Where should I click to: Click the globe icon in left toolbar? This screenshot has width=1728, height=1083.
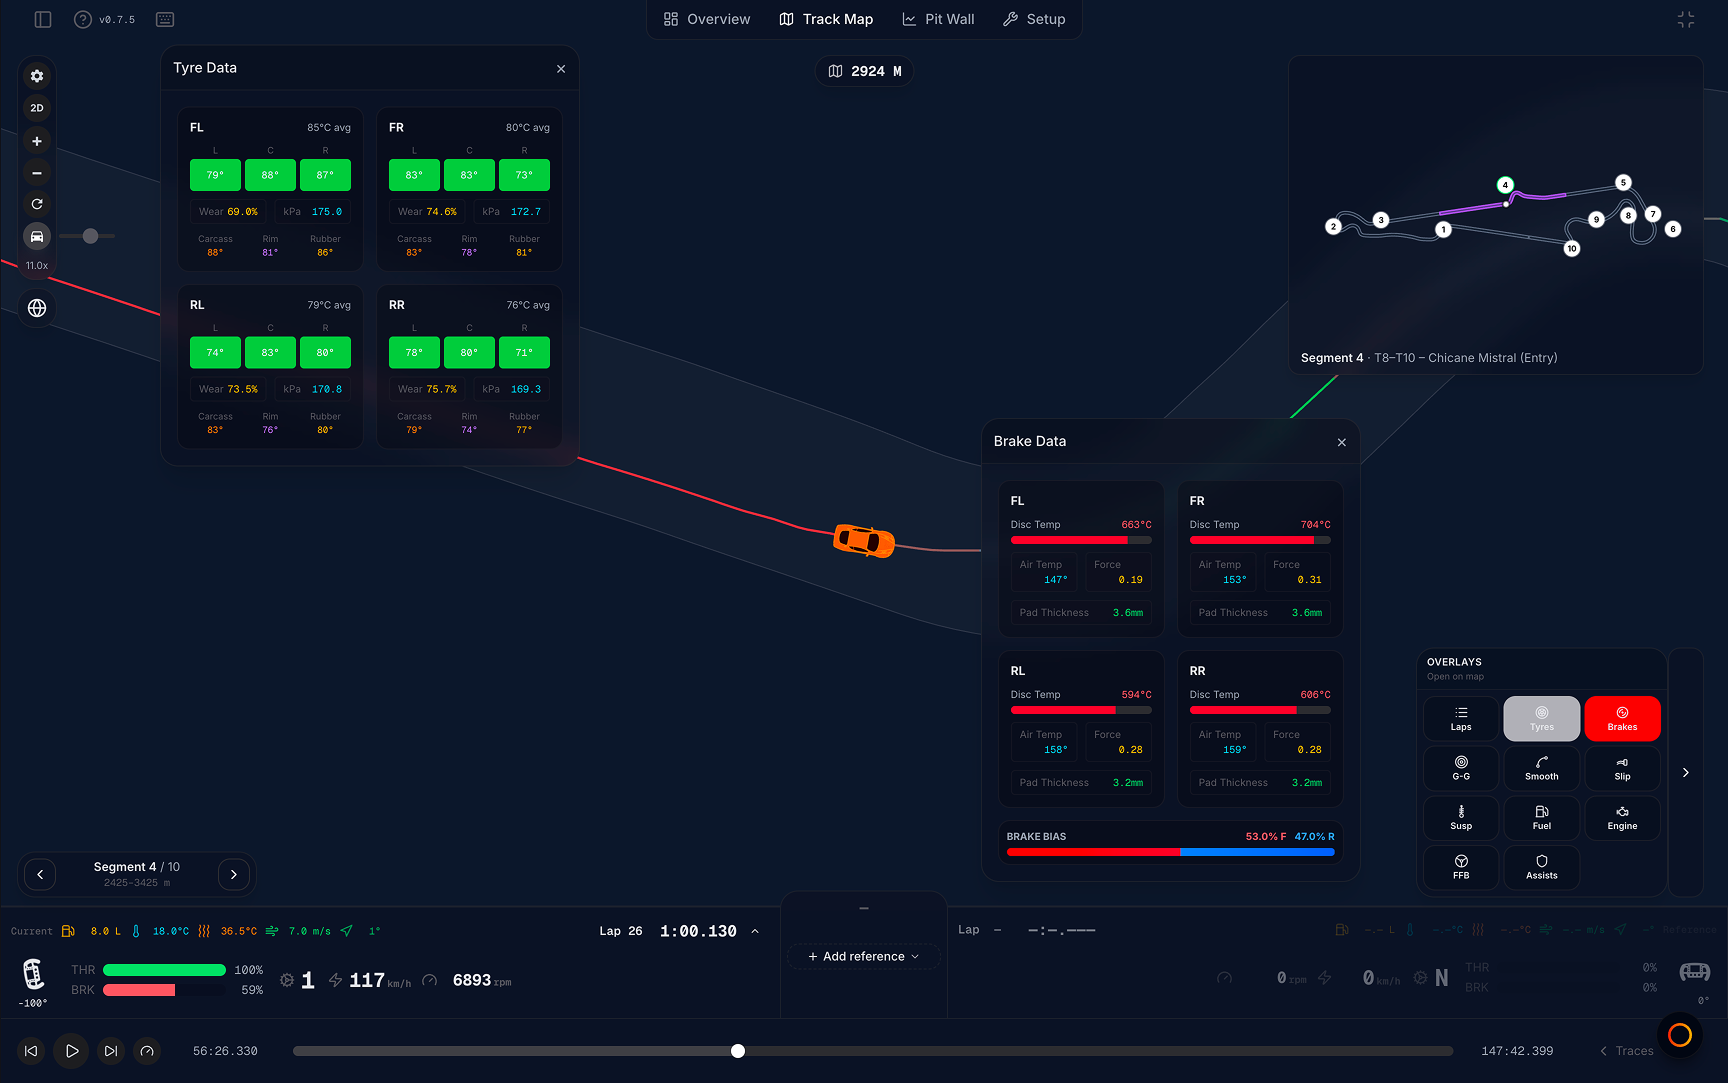[37, 308]
